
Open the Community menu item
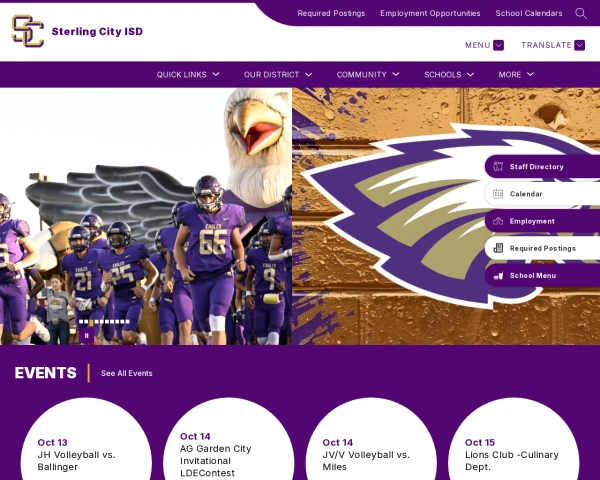point(368,74)
